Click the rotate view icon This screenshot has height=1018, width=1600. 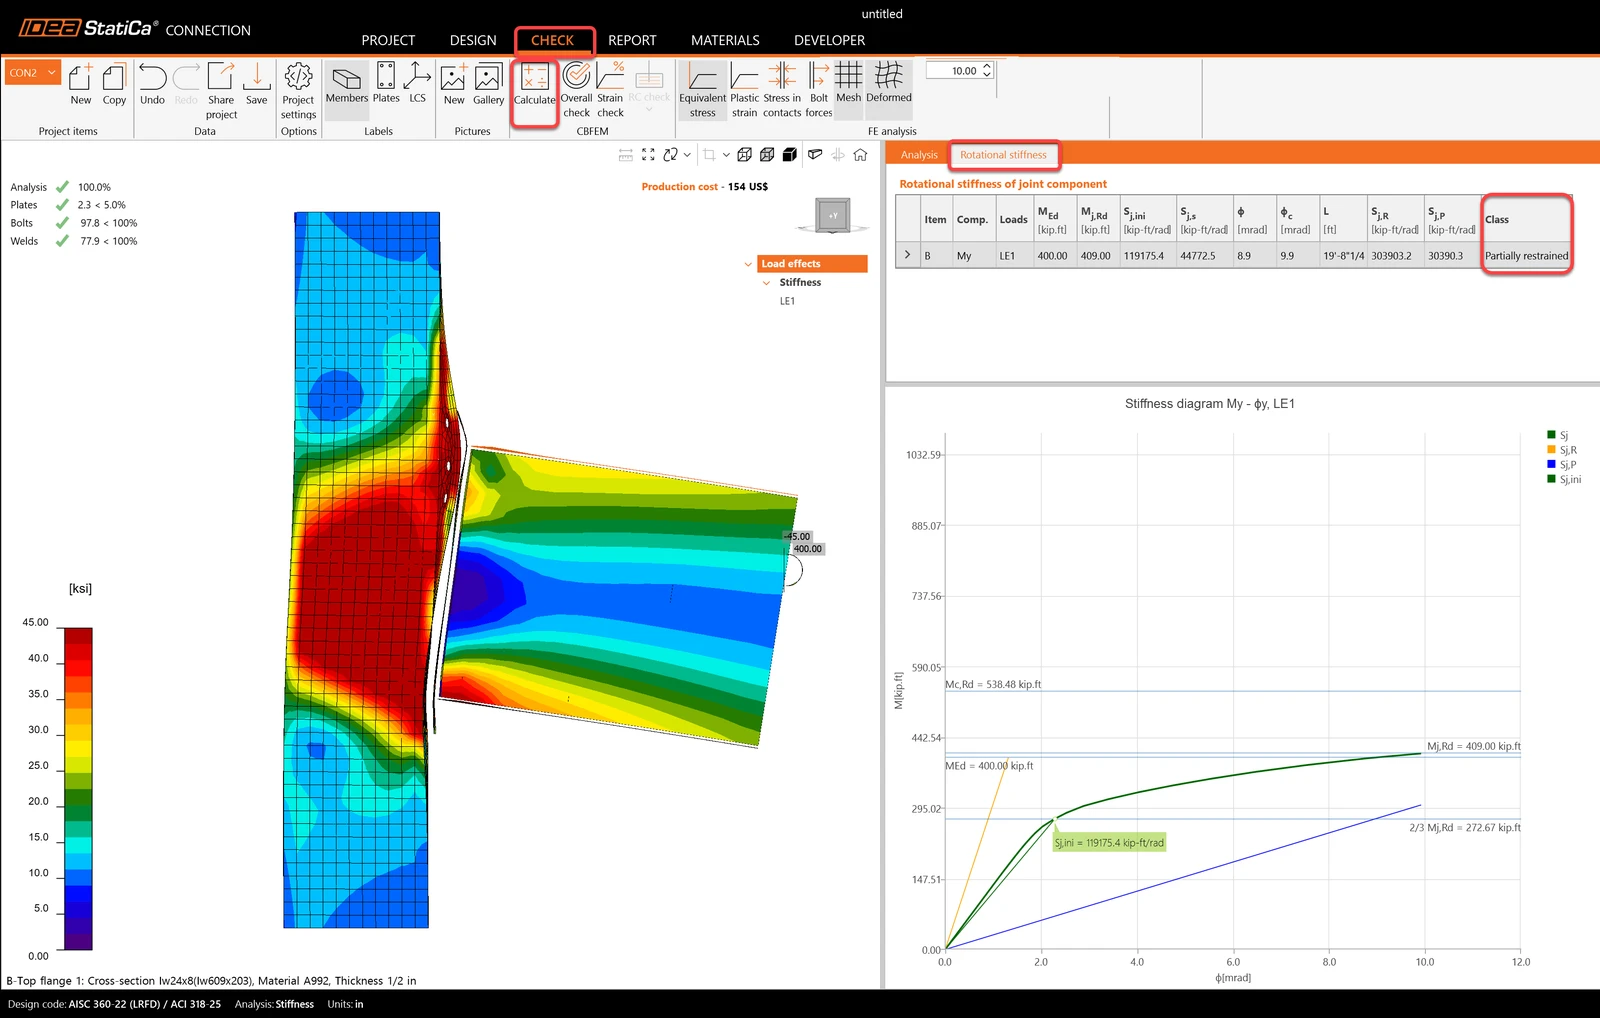click(671, 154)
